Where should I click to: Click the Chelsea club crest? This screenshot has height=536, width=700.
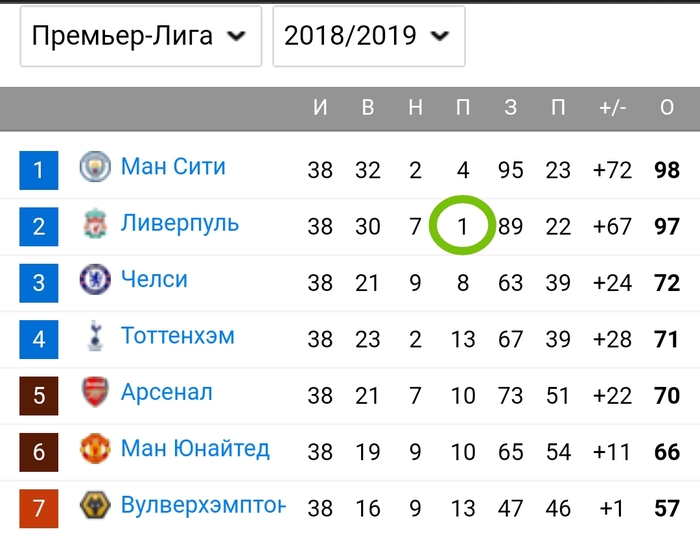click(x=95, y=279)
